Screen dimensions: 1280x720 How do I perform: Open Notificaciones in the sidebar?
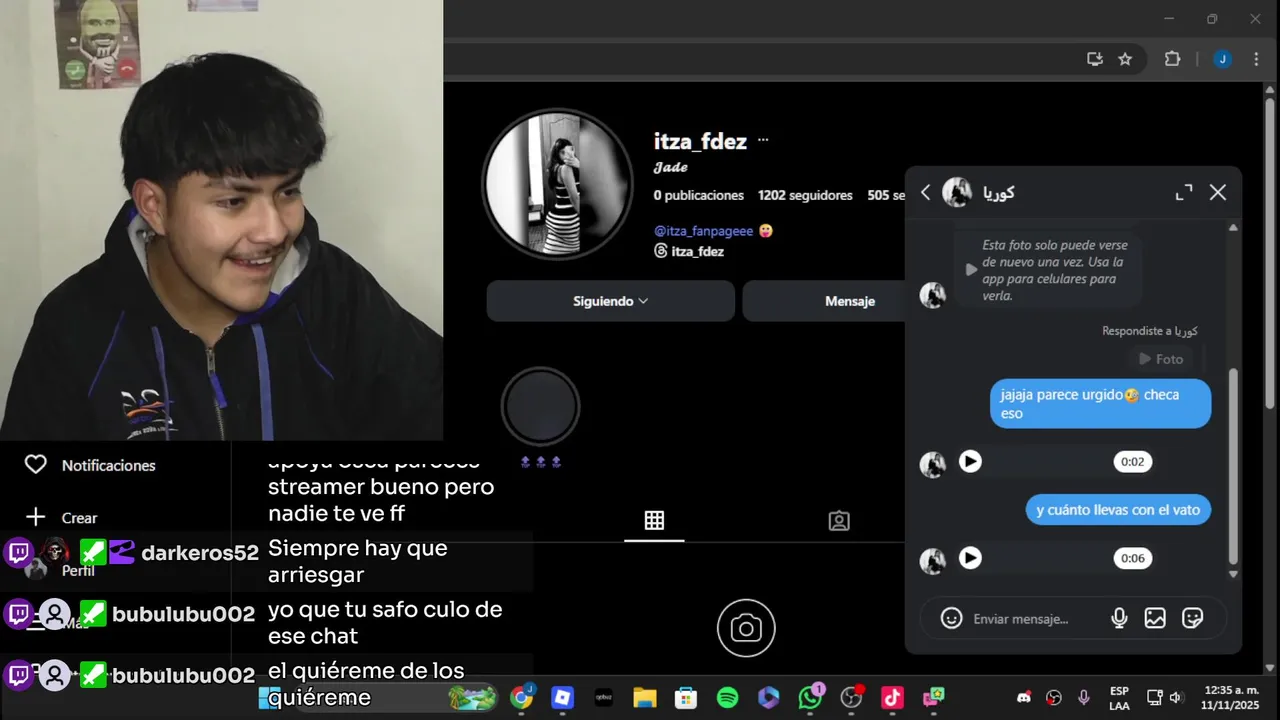tap(90, 465)
